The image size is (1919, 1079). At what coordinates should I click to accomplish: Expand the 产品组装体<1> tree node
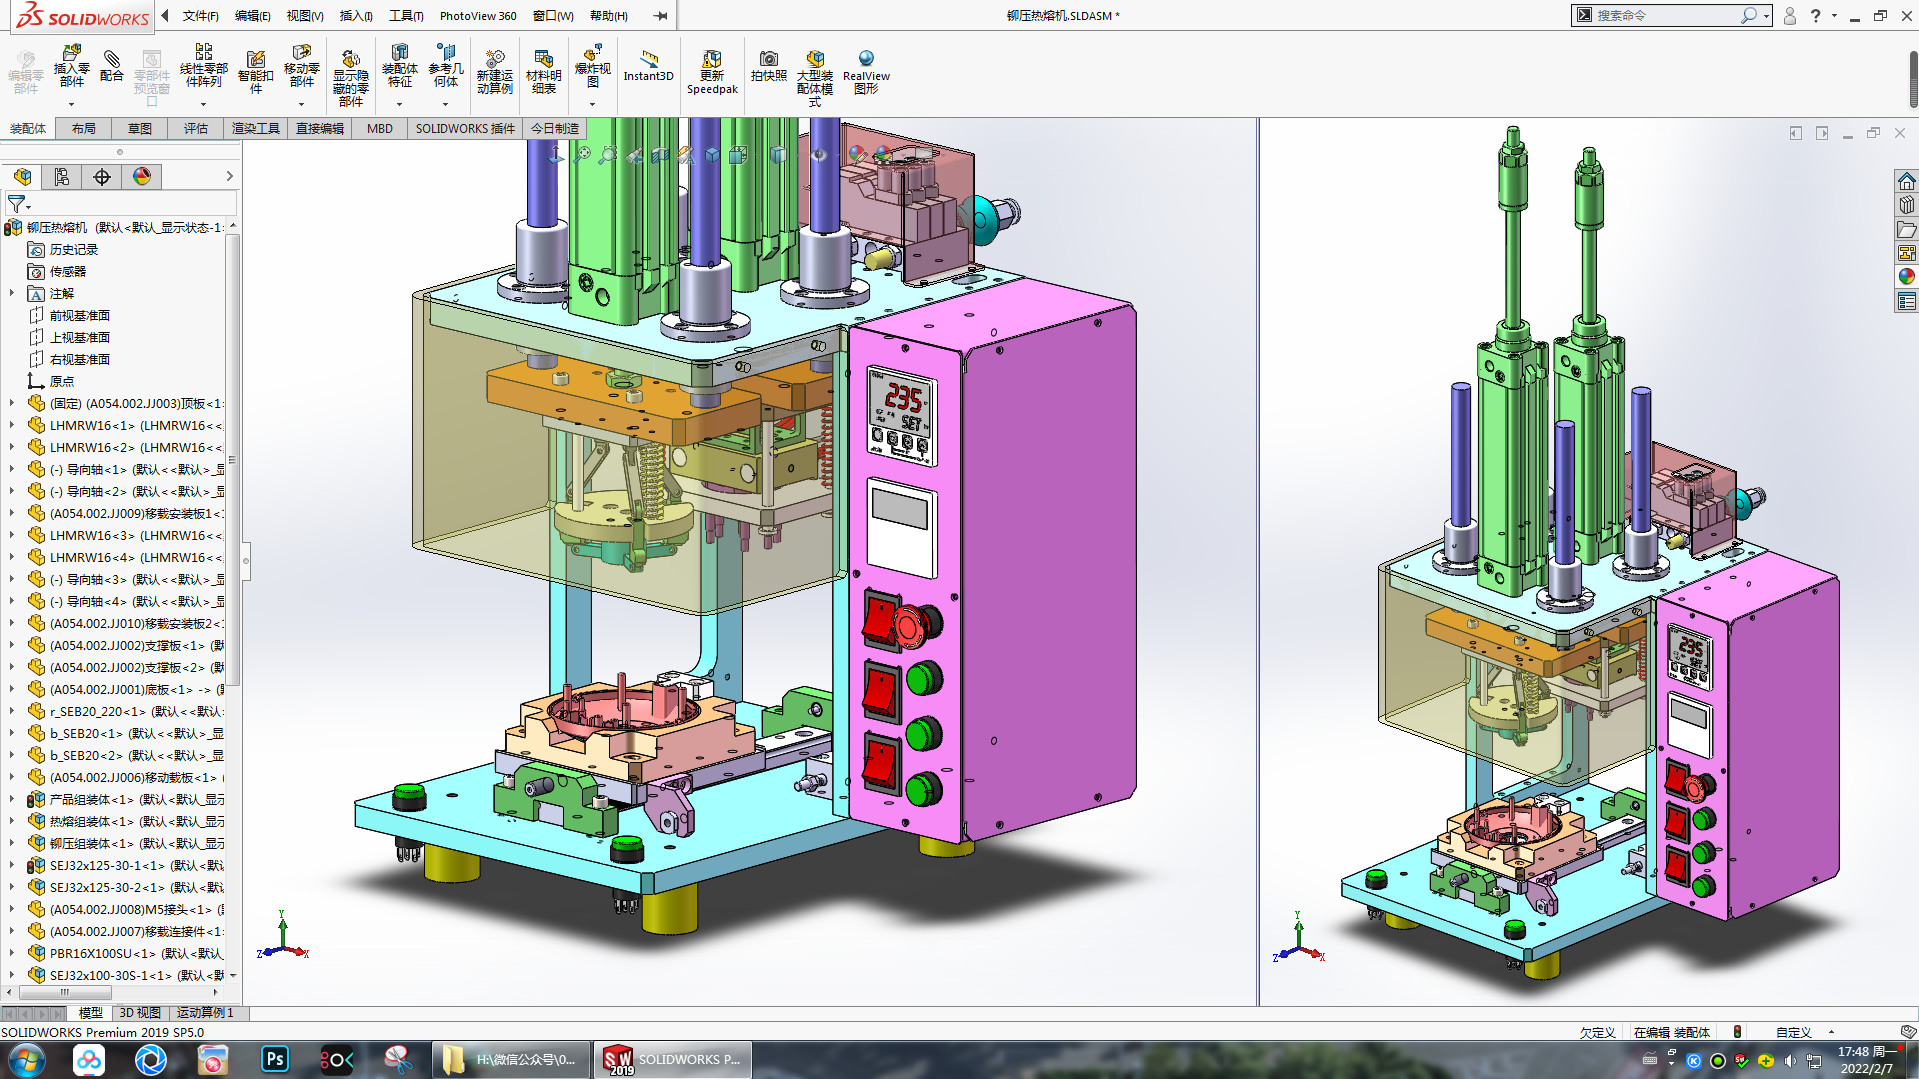[12, 799]
